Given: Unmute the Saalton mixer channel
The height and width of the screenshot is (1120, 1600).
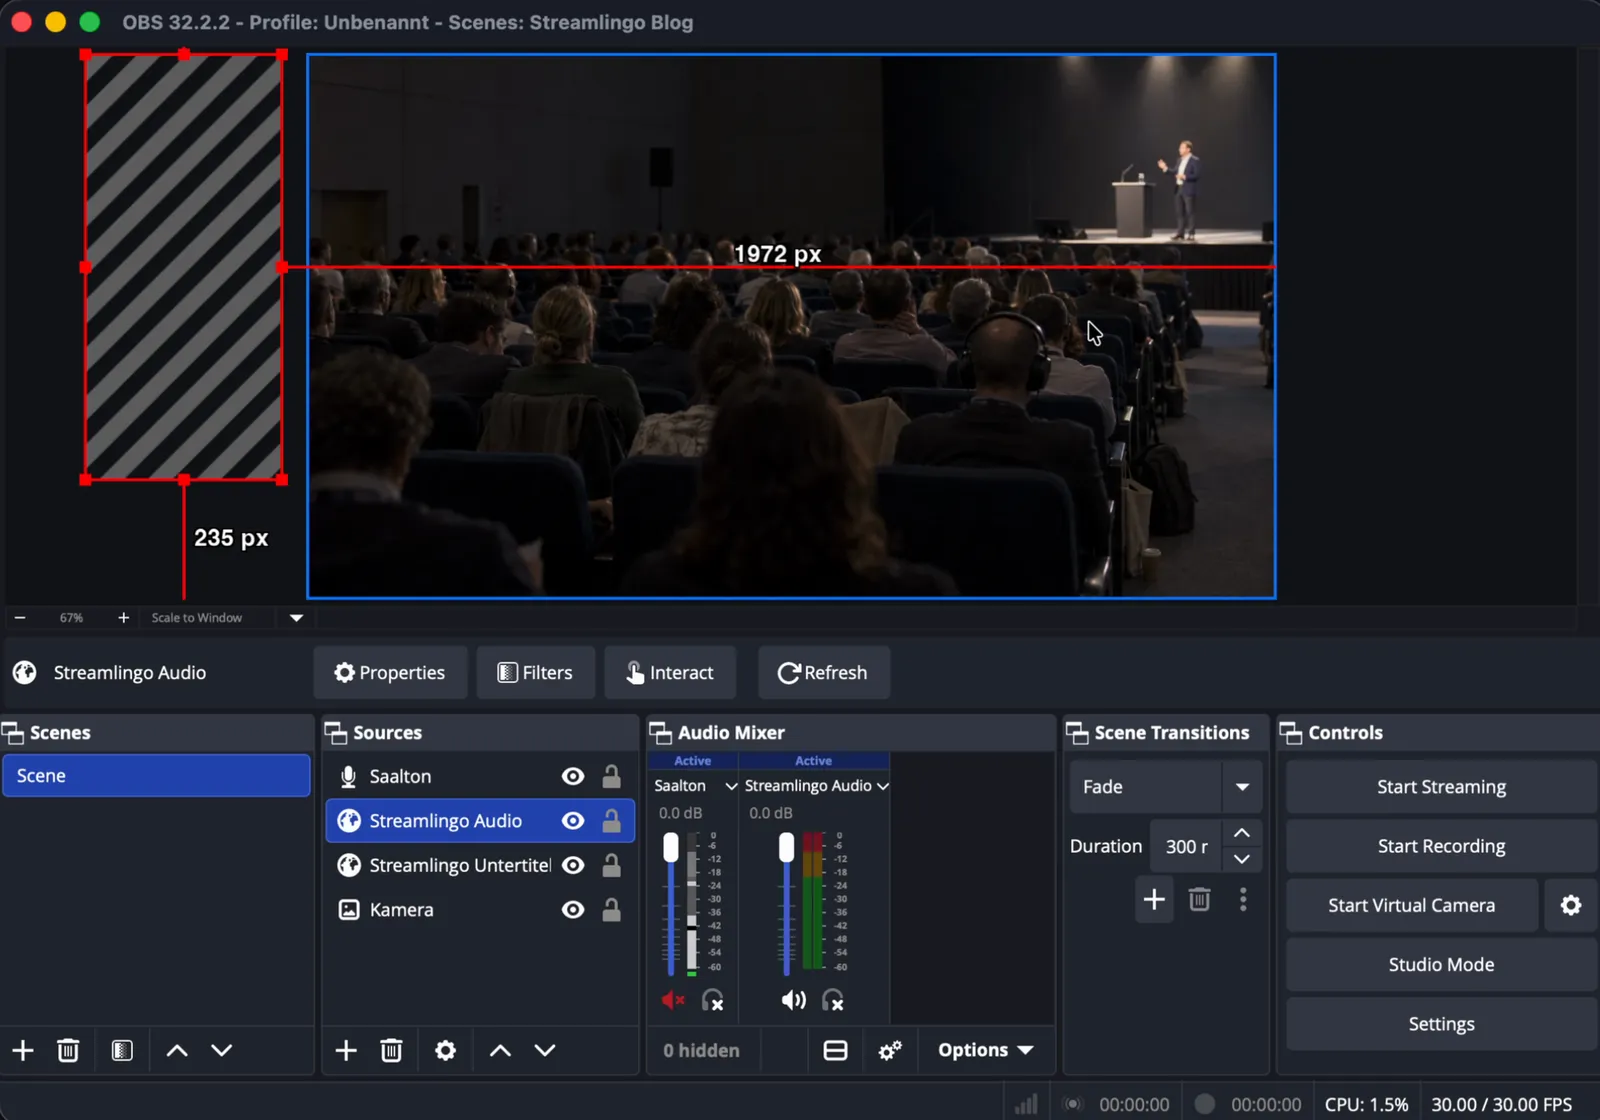Looking at the screenshot, I should [x=673, y=1000].
